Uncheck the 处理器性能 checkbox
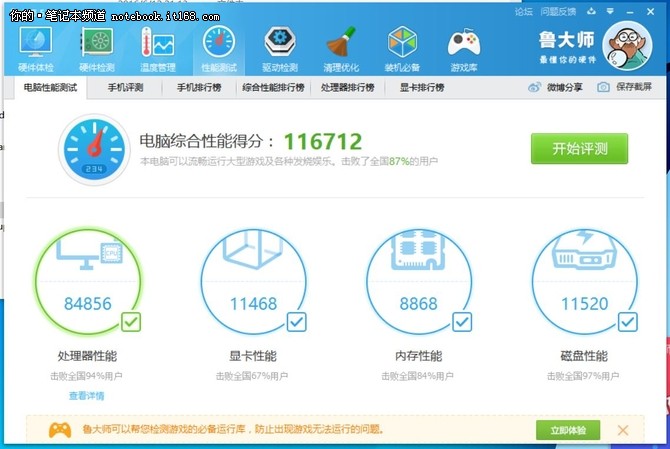670x449 pixels. (131, 322)
